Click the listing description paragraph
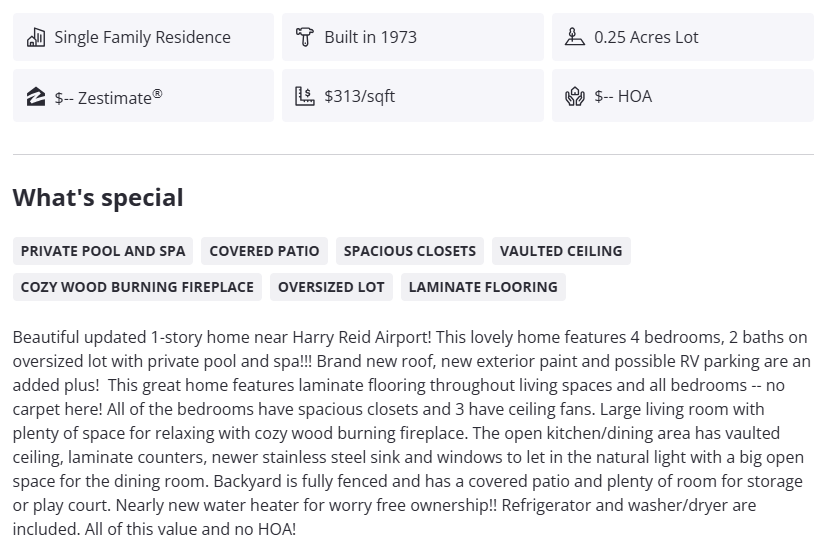838x541 pixels. tap(412, 433)
